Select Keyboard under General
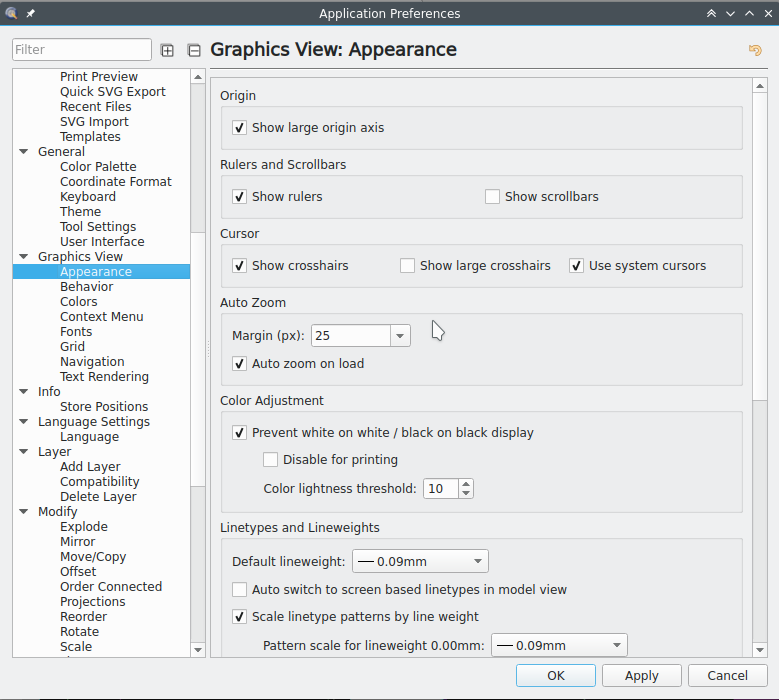 click(88, 197)
